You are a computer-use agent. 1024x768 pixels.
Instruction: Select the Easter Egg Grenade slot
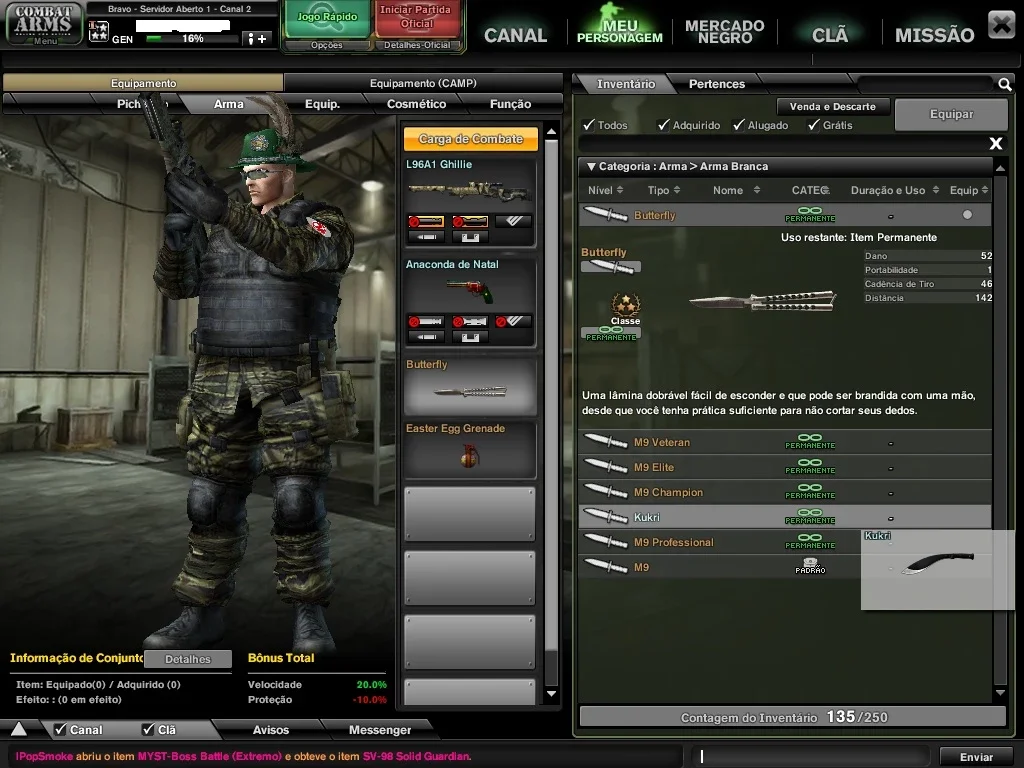coord(470,450)
